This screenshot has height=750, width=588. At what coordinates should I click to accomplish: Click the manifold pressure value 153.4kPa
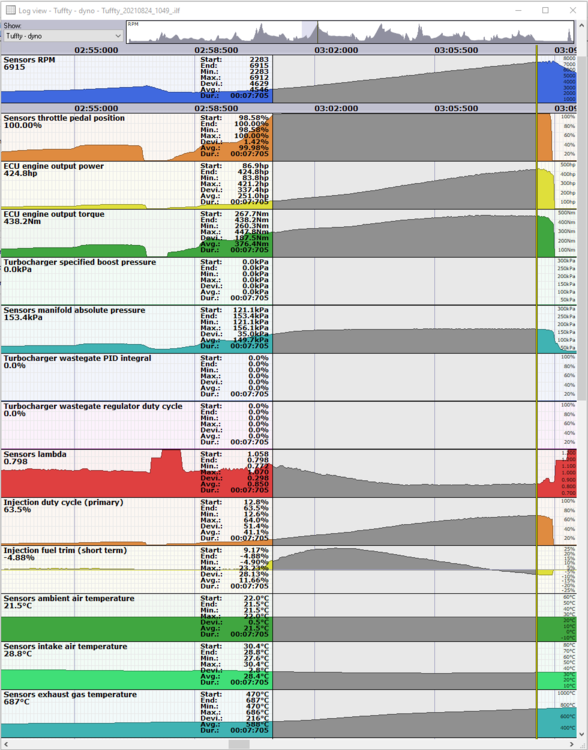pyautogui.click(x=23, y=318)
